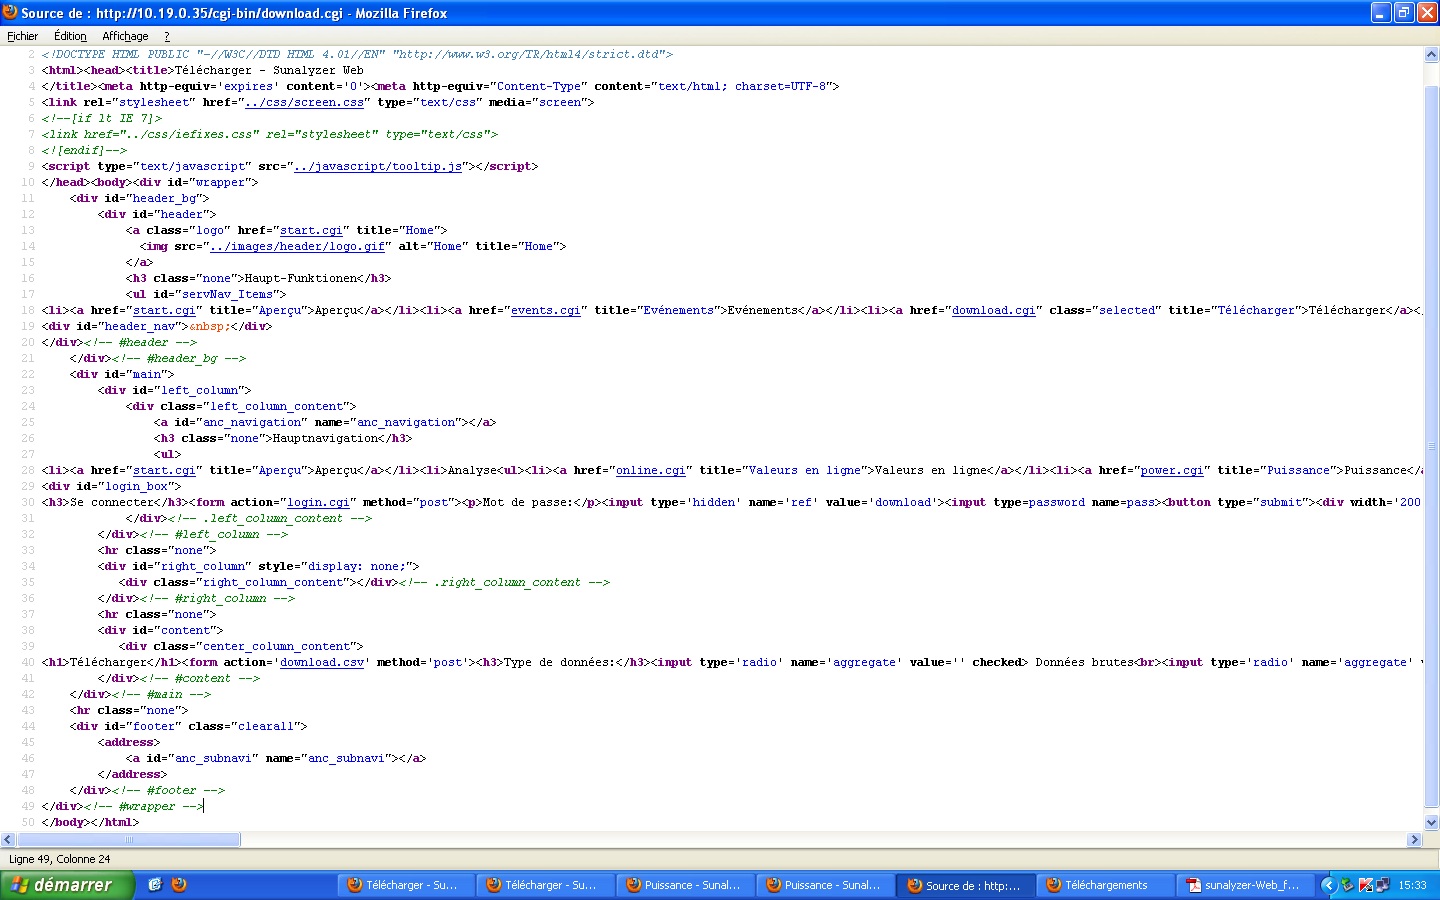Open the démarrer start menu
This screenshot has height=900, width=1440.
[x=67, y=885]
